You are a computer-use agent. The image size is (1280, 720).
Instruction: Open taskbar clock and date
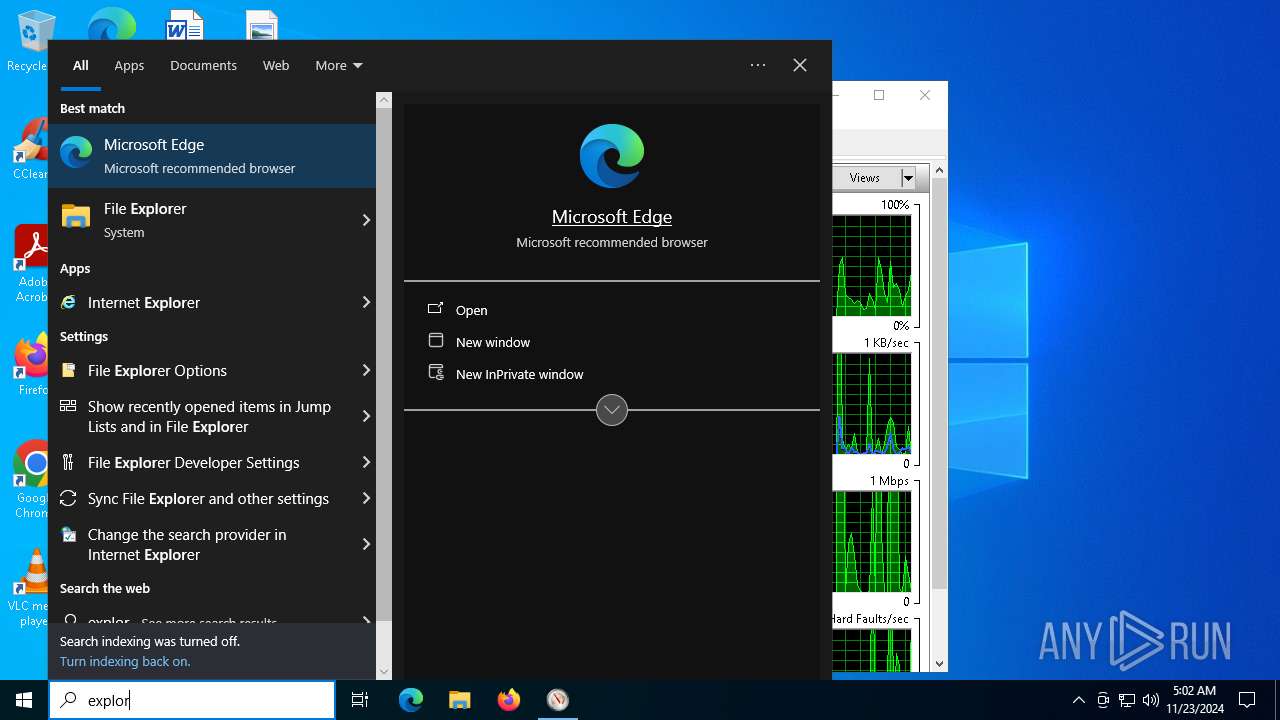click(x=1194, y=700)
